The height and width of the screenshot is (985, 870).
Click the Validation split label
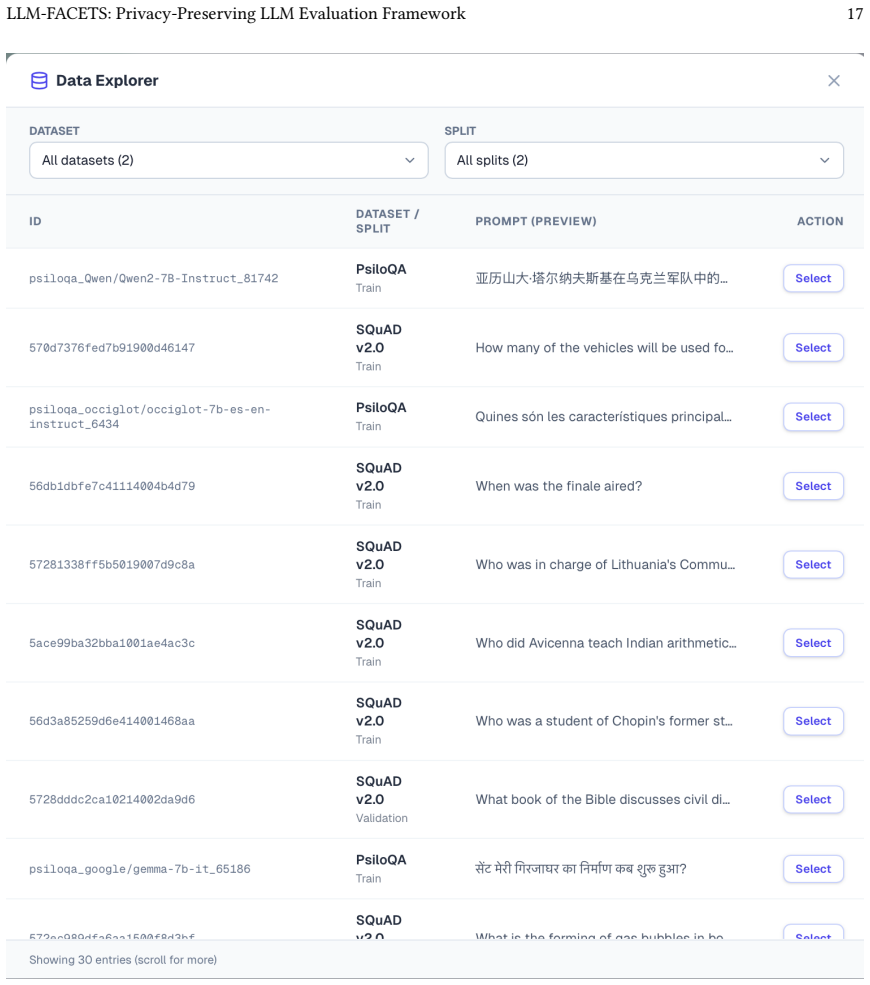tap(381, 818)
